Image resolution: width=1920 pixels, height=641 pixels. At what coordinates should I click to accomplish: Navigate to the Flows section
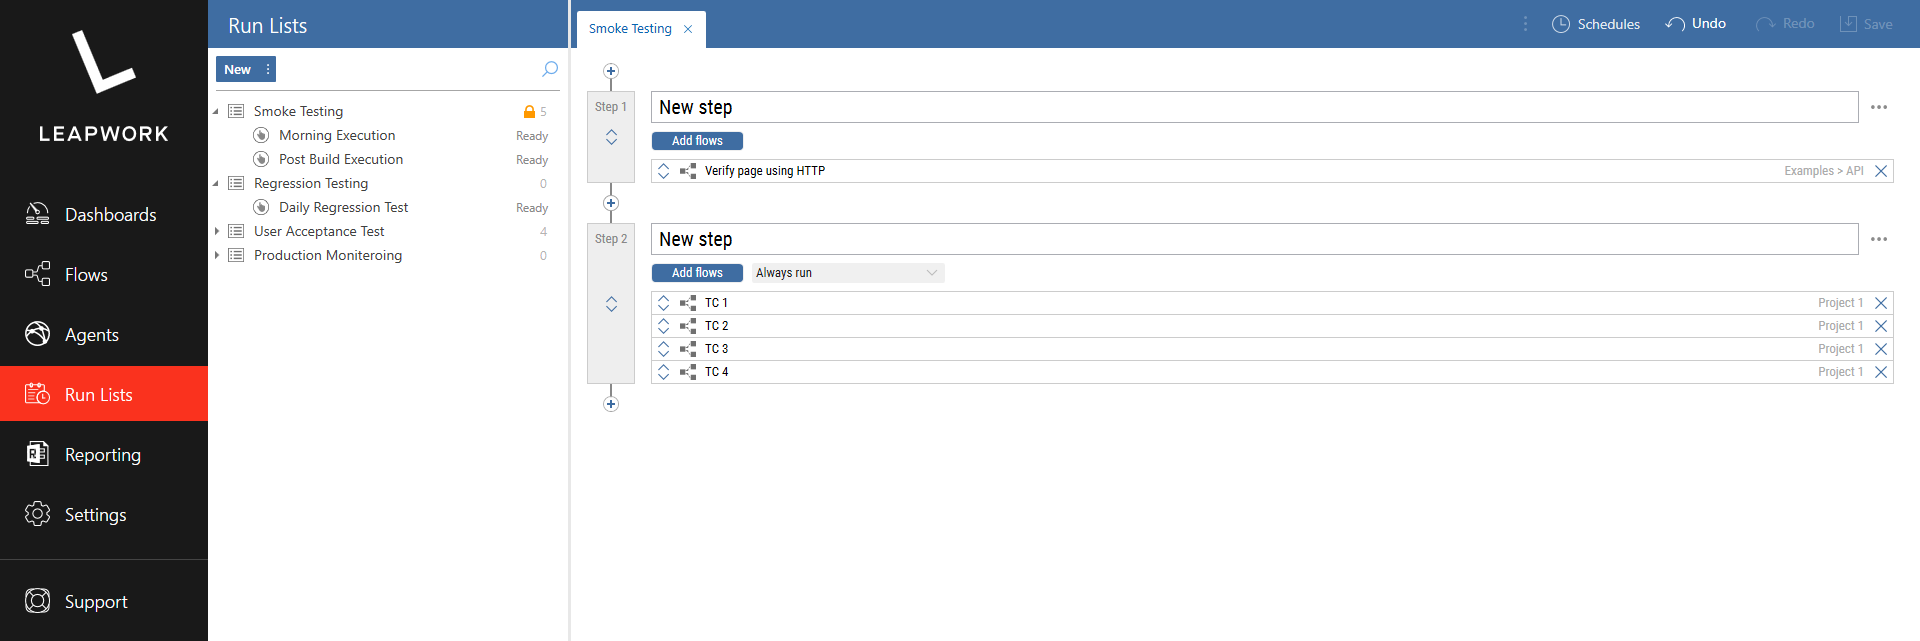85,274
